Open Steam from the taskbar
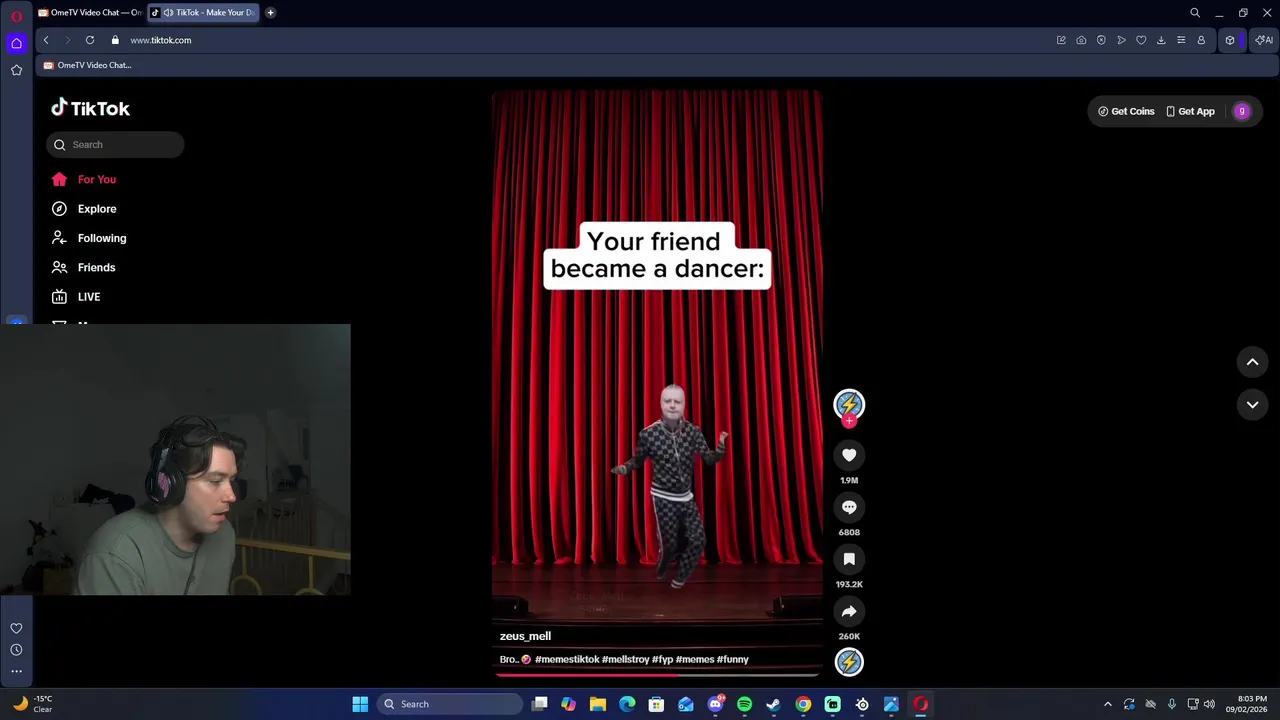 pos(773,704)
